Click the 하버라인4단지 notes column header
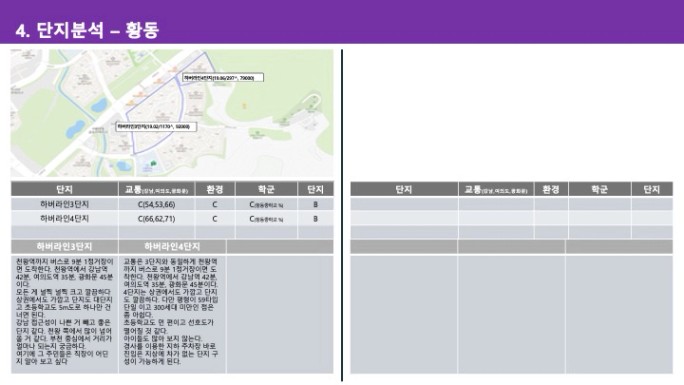This screenshot has height=385, width=684. (x=172, y=247)
